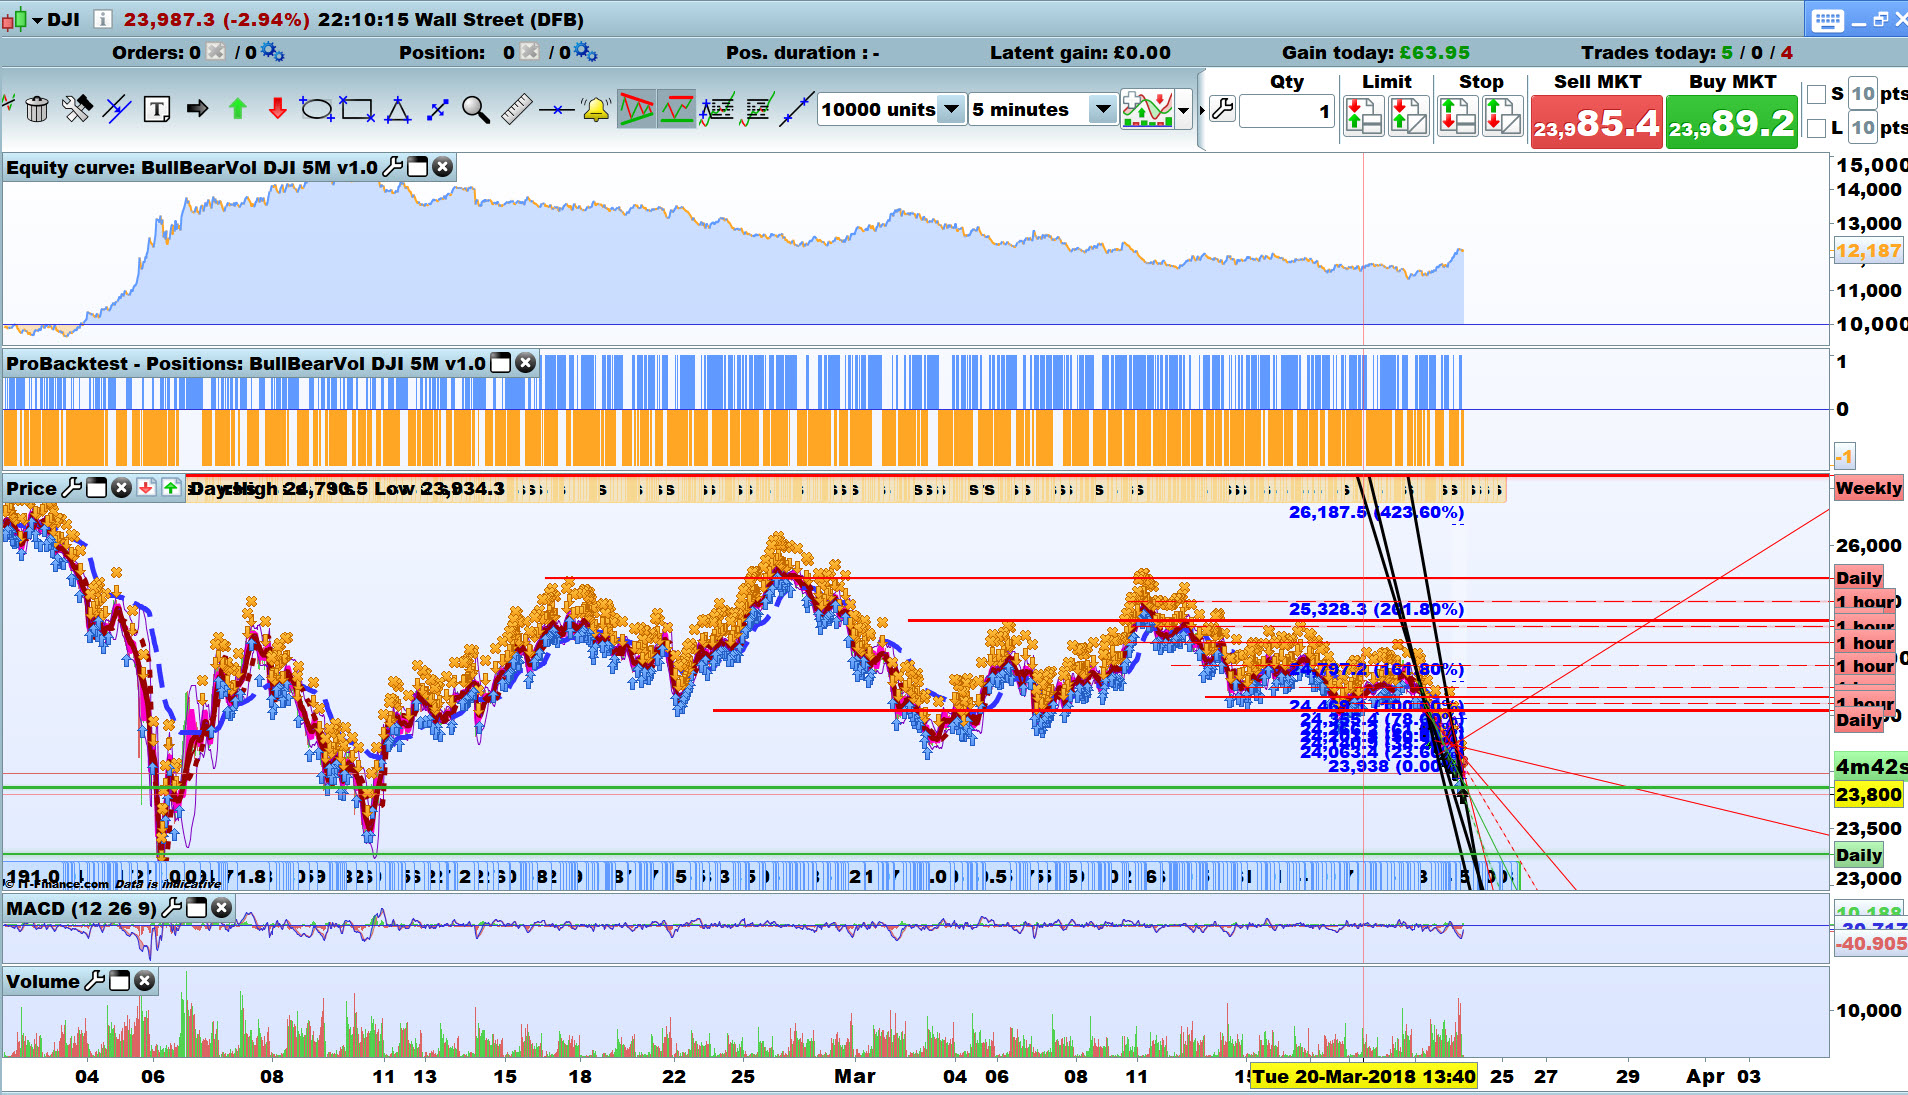This screenshot has width=1908, height=1095.
Task: Close the Volume panel
Action: pyautogui.click(x=145, y=981)
